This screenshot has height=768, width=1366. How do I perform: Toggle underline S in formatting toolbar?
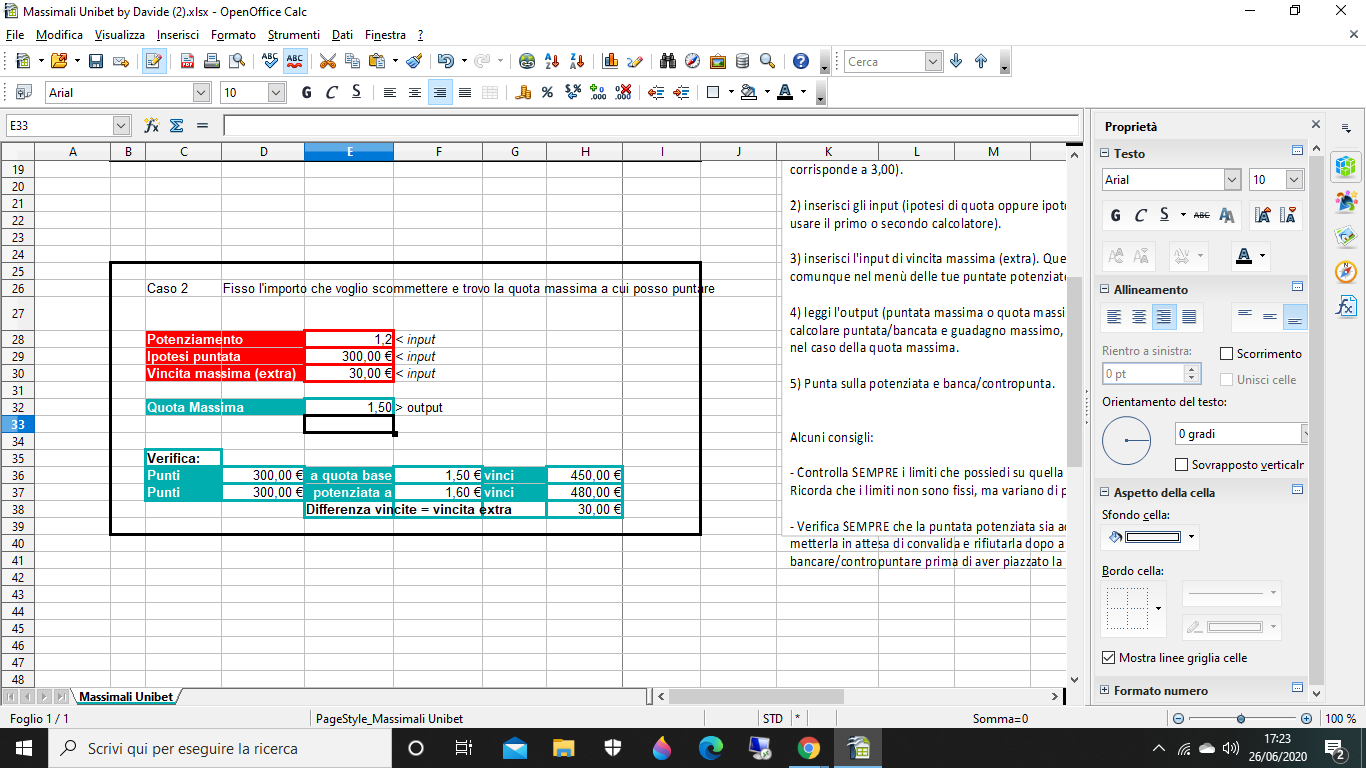tap(356, 92)
